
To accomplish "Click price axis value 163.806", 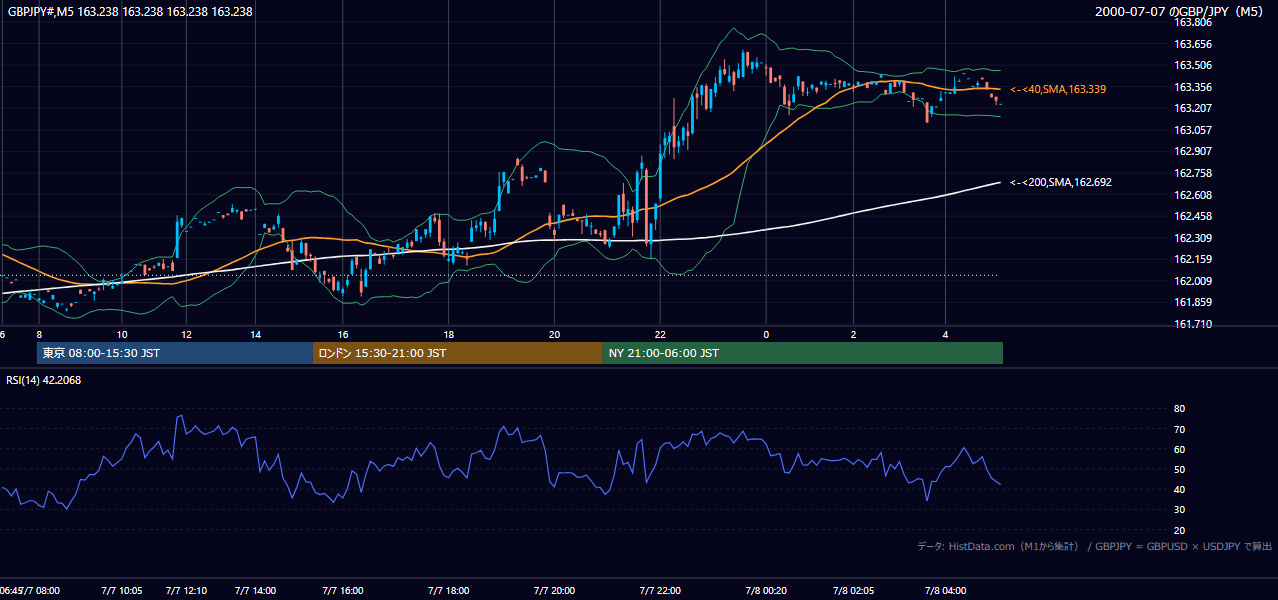I will pos(1194,22).
